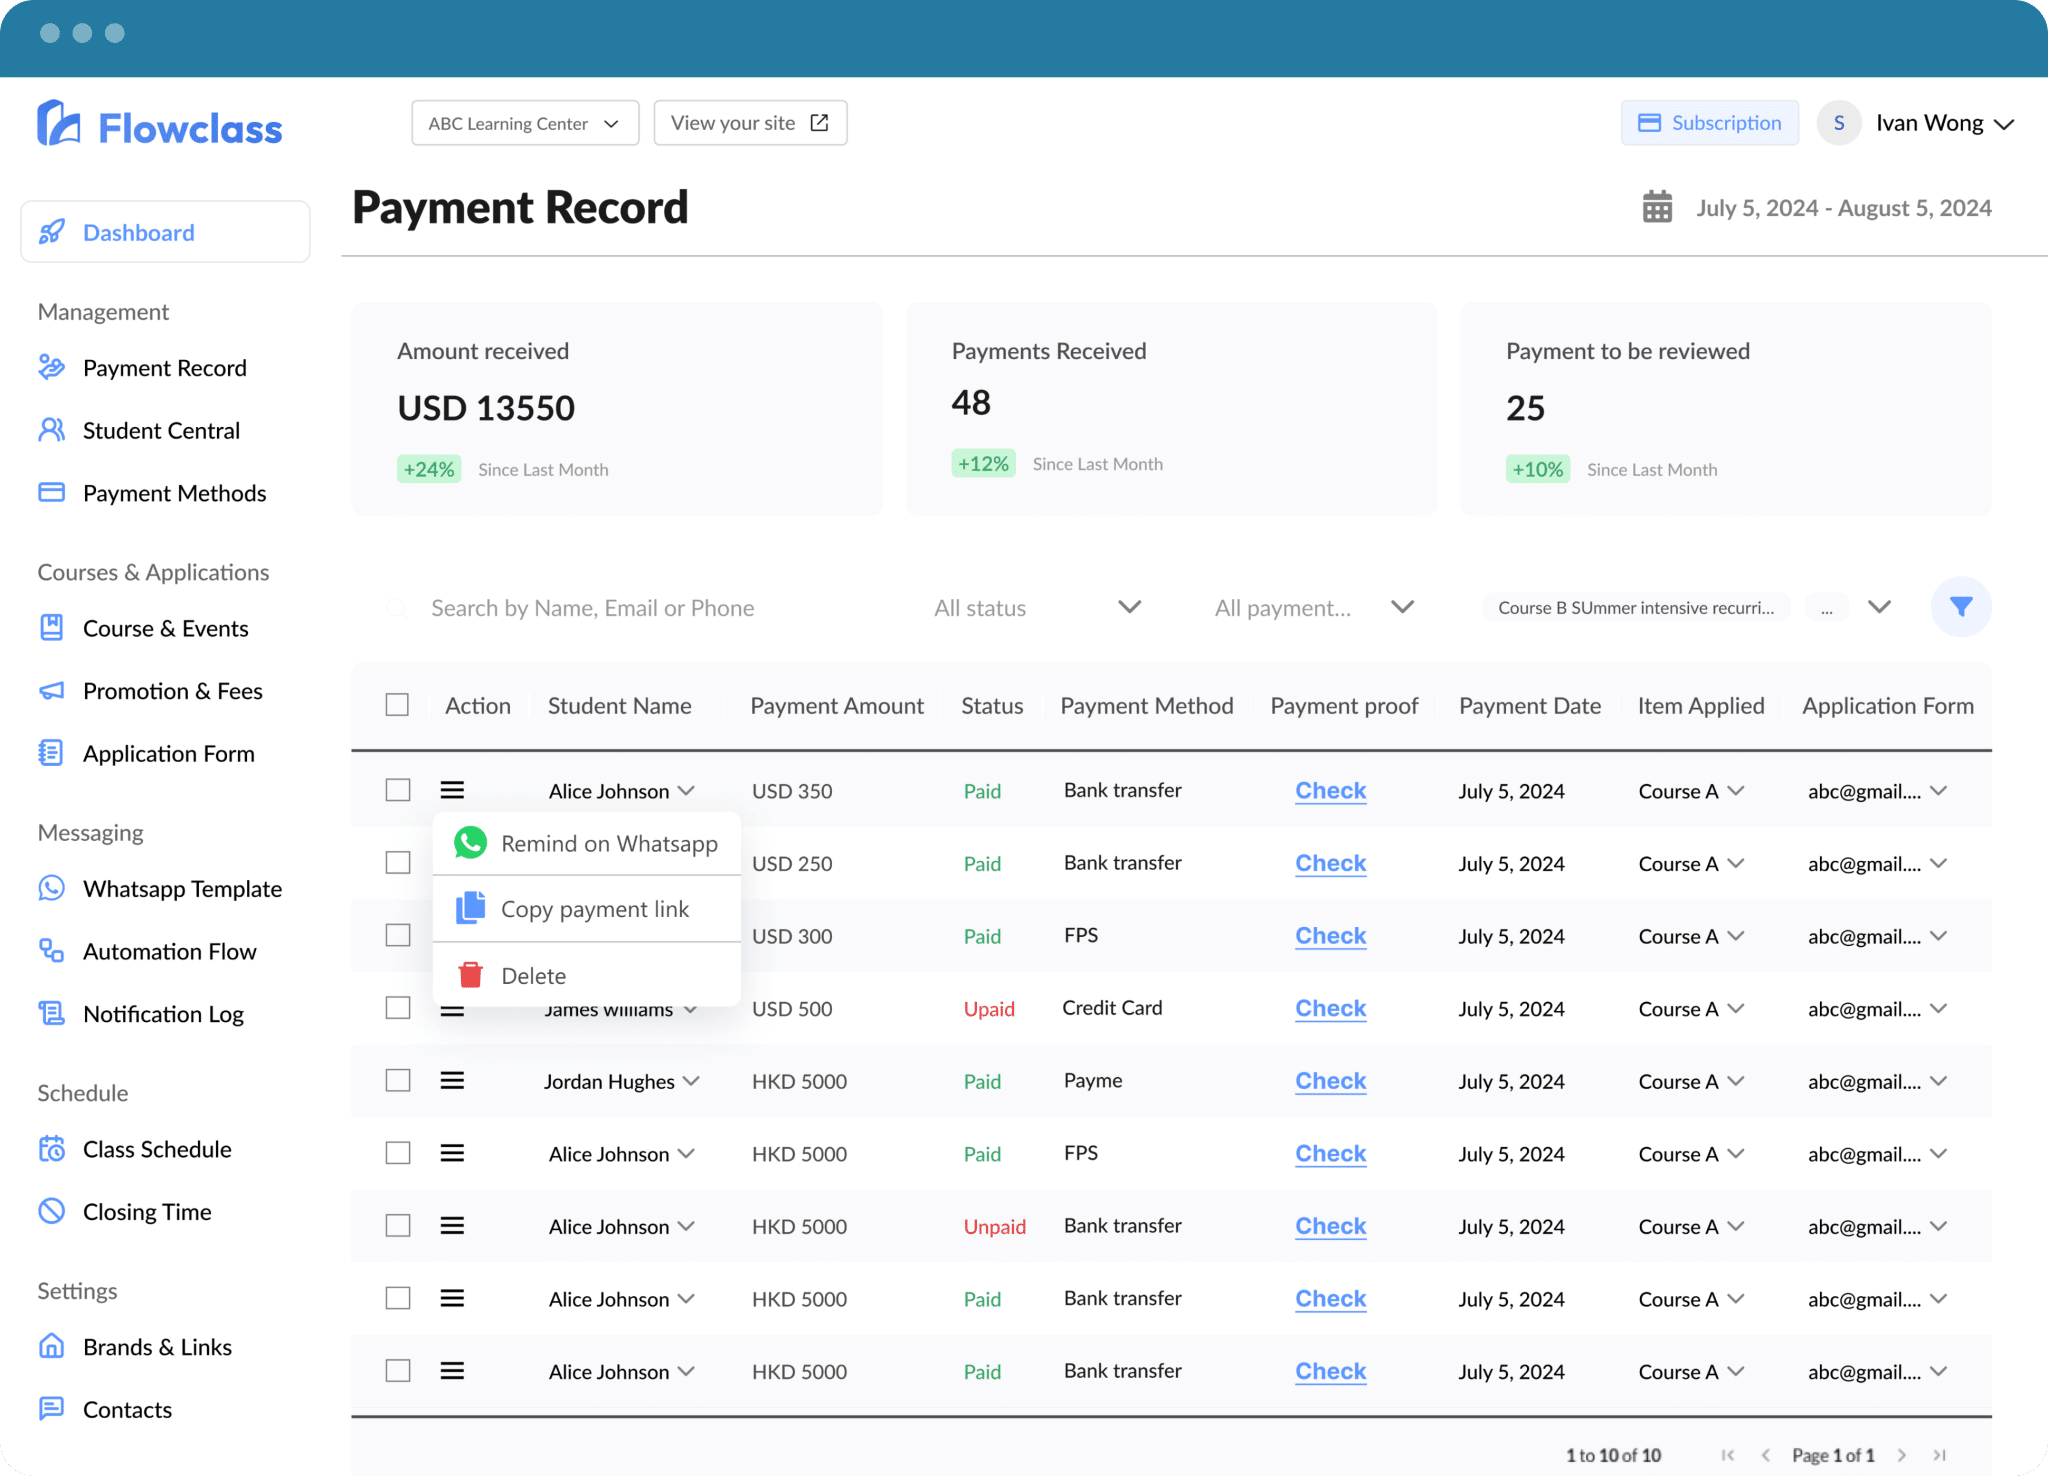Jump to first page arrow
The image size is (2048, 1476).
pos(1727,1455)
